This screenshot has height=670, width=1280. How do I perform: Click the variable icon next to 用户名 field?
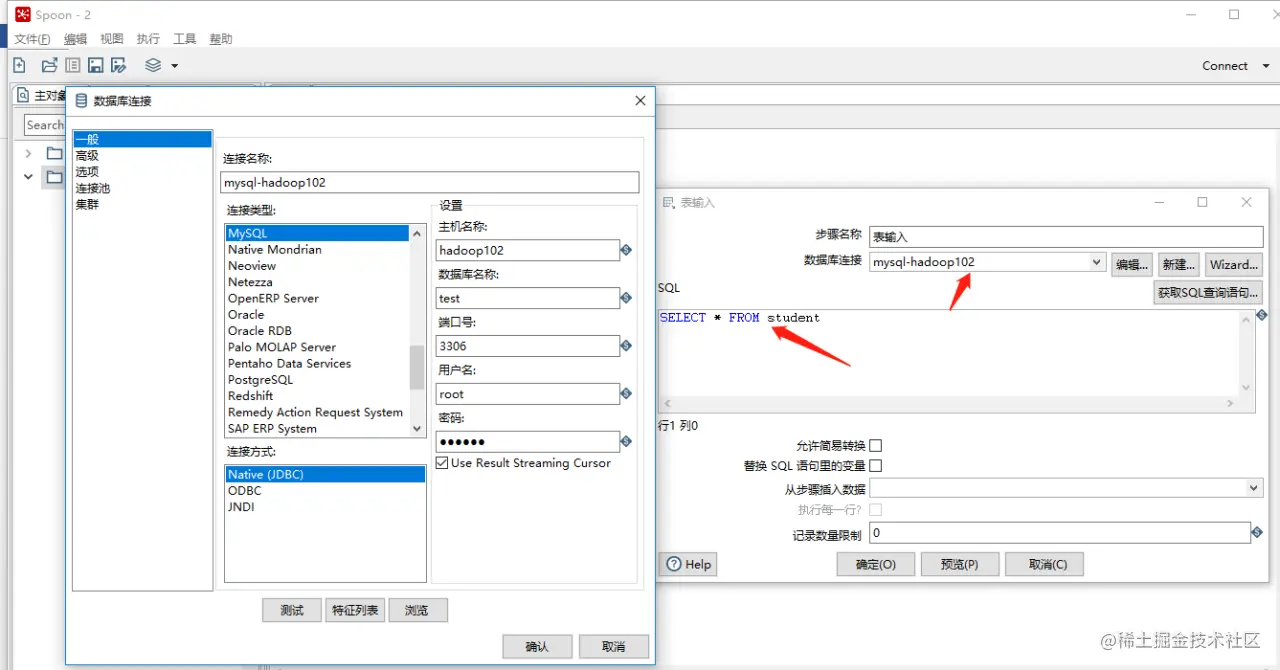pyautogui.click(x=626, y=394)
